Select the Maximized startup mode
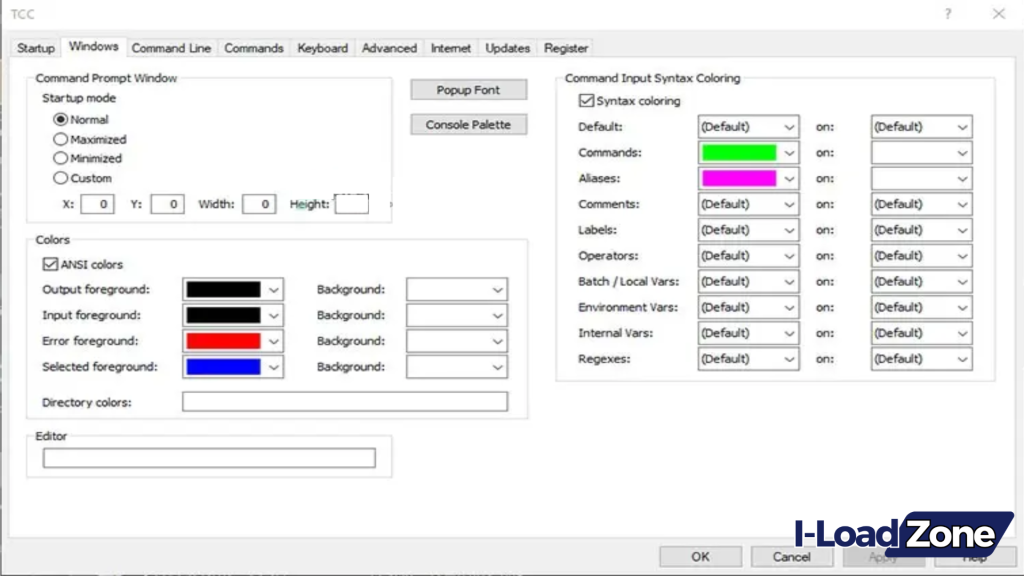 (x=61, y=139)
